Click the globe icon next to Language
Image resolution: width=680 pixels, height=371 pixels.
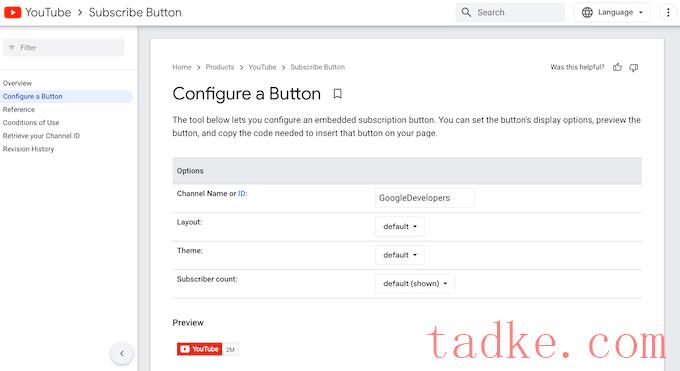coord(587,12)
